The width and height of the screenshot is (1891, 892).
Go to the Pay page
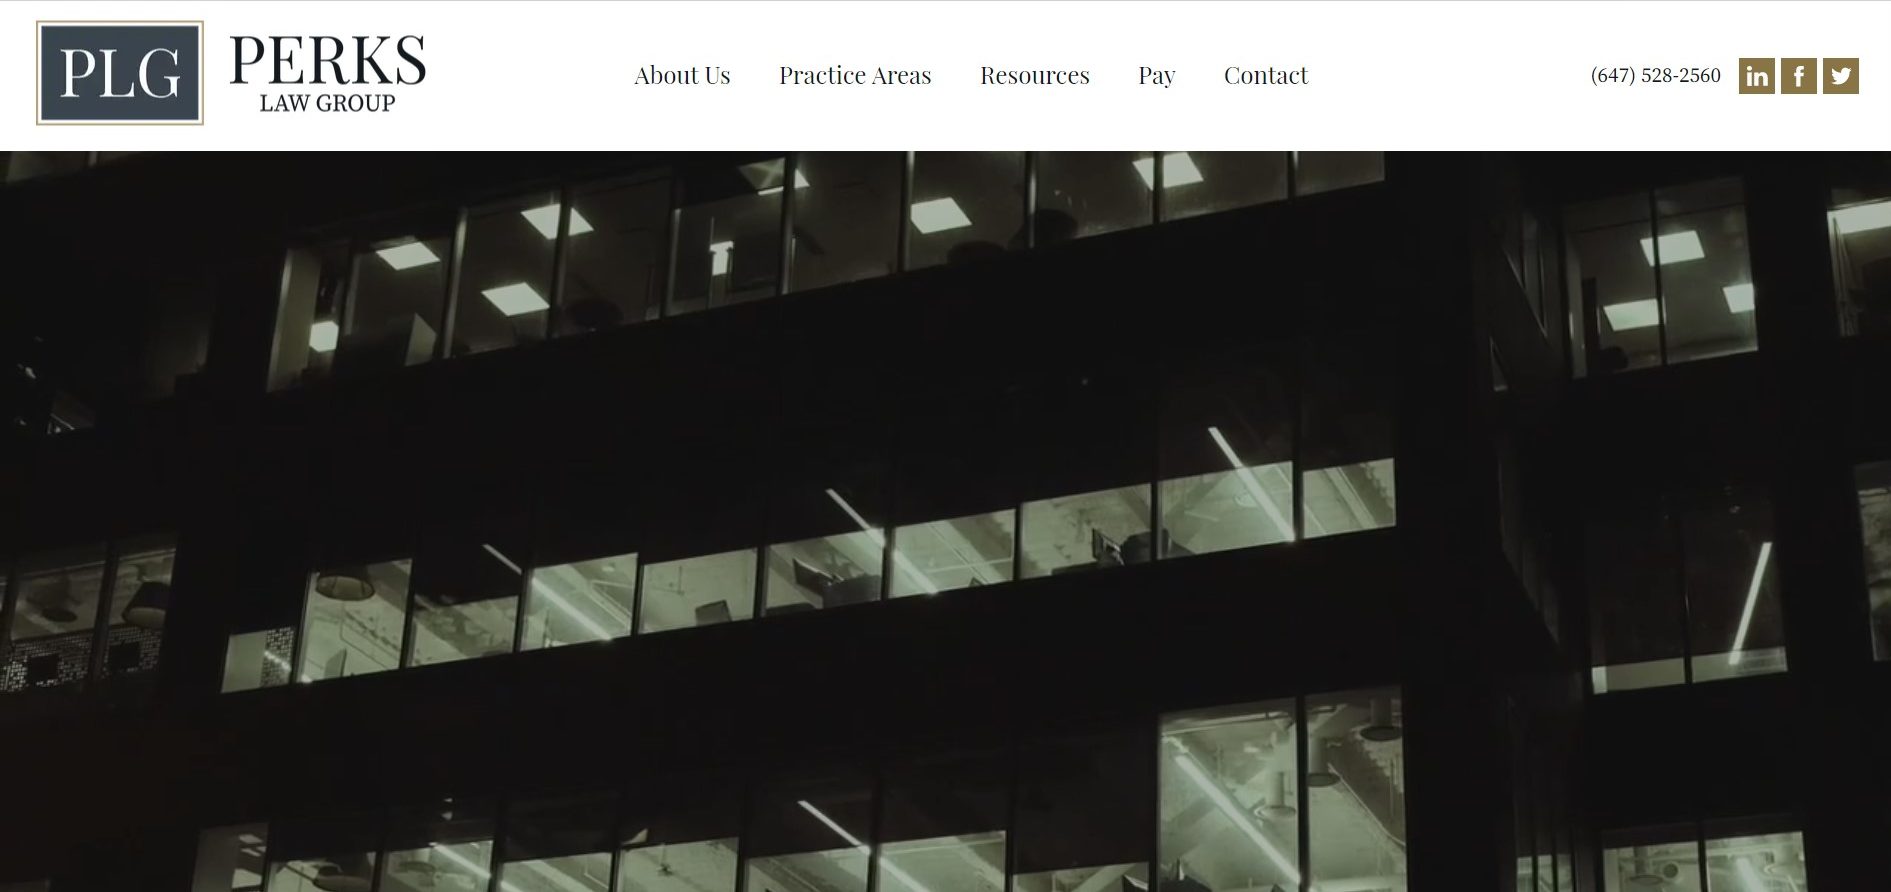tap(1156, 76)
